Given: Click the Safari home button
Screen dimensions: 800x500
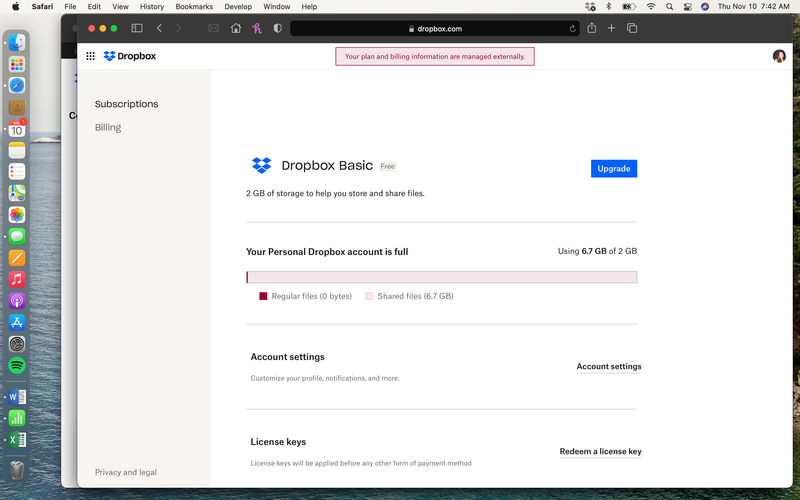Looking at the screenshot, I should [x=236, y=28].
